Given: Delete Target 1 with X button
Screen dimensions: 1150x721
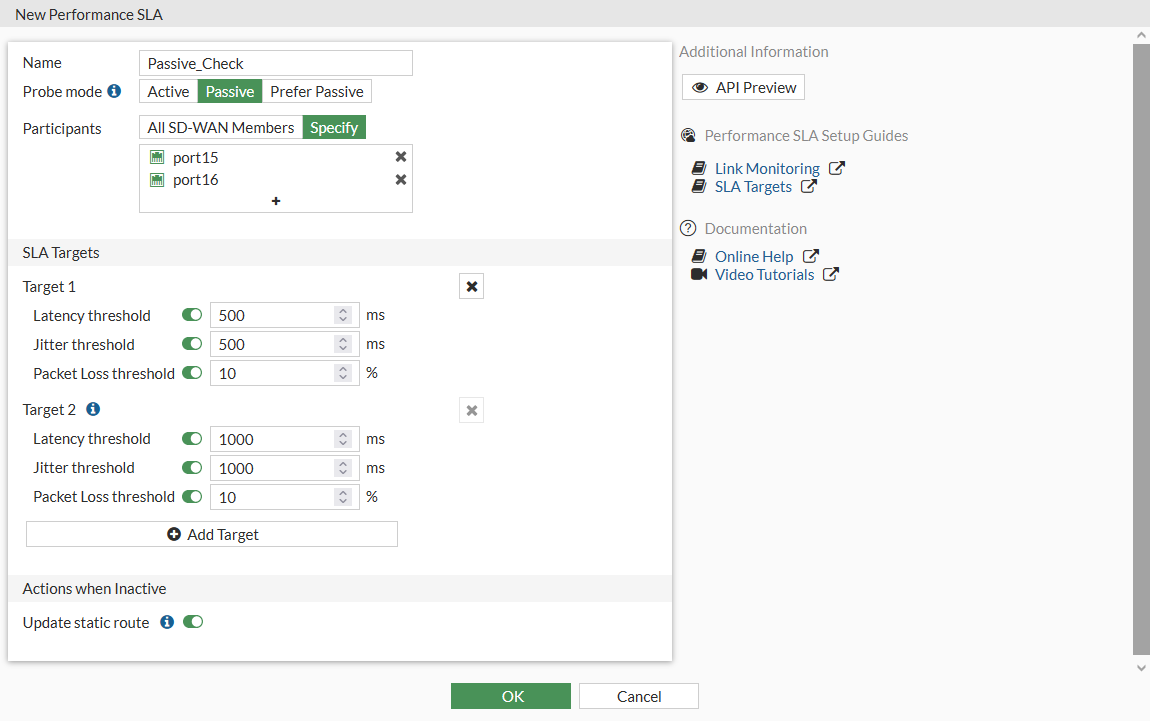Looking at the screenshot, I should coord(472,287).
